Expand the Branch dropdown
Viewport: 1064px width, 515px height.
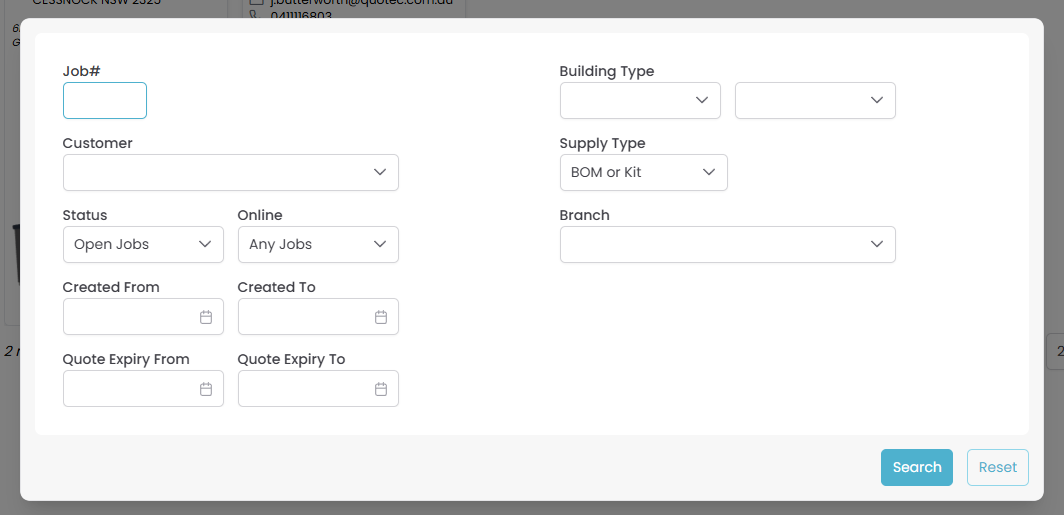coord(727,245)
